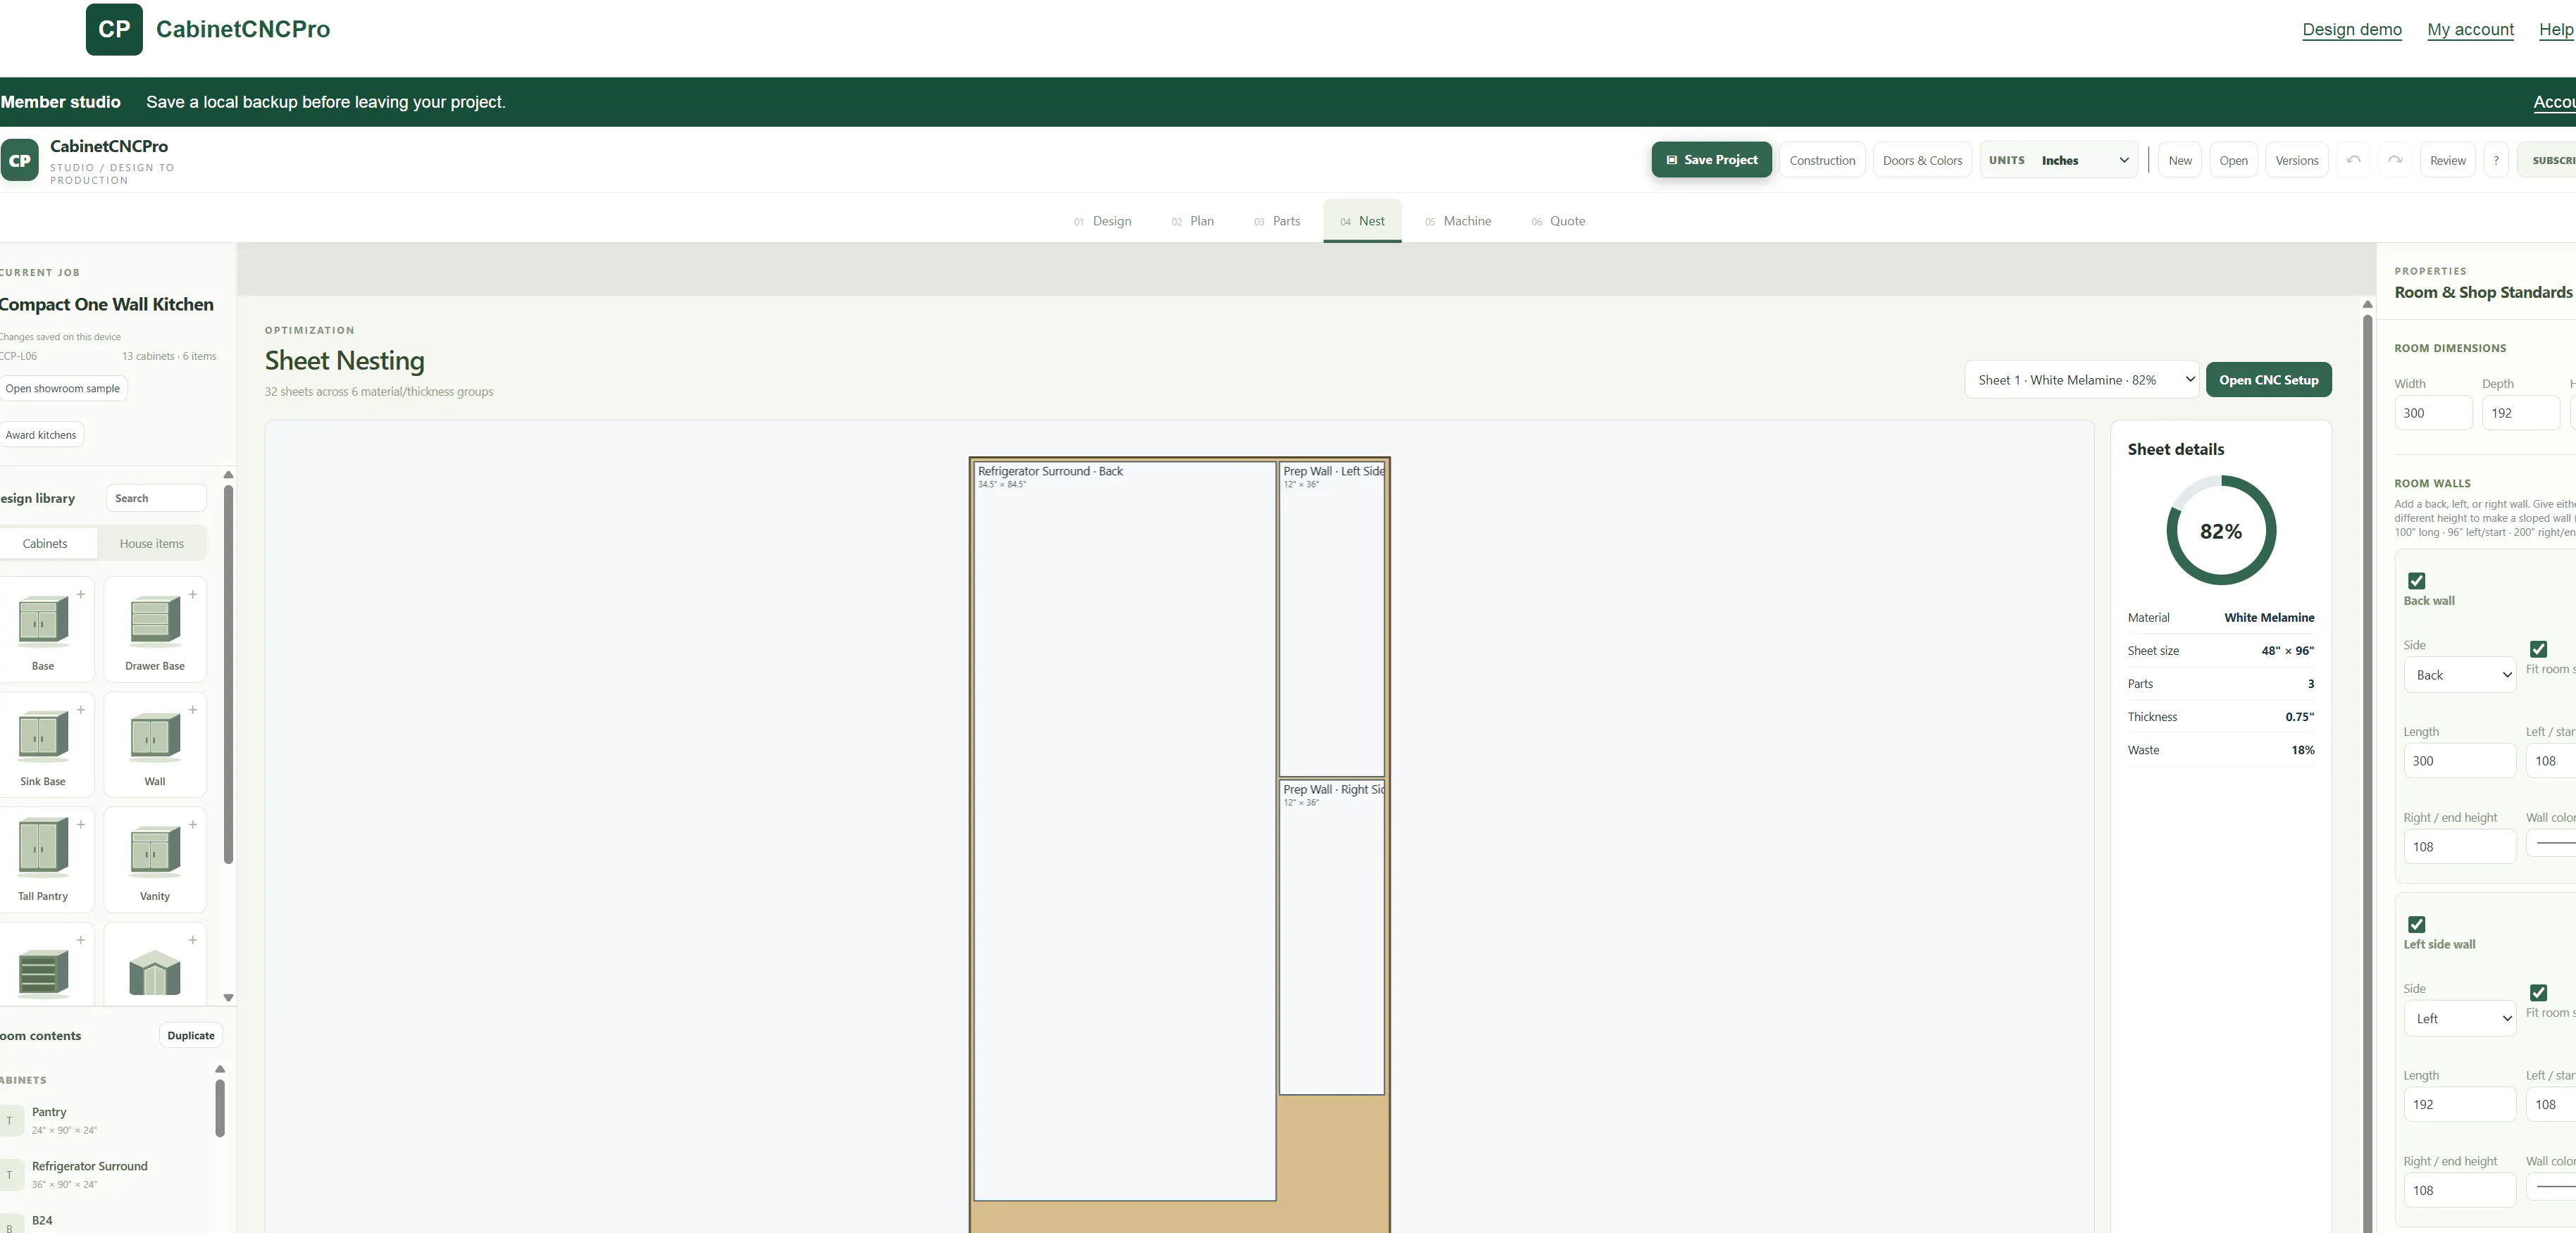Open the Back wall Side dropdown

pyautogui.click(x=2459, y=675)
